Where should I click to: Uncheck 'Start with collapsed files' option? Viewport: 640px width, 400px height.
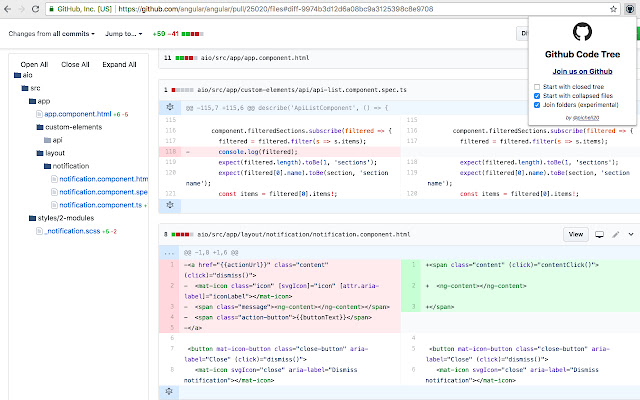(x=537, y=95)
